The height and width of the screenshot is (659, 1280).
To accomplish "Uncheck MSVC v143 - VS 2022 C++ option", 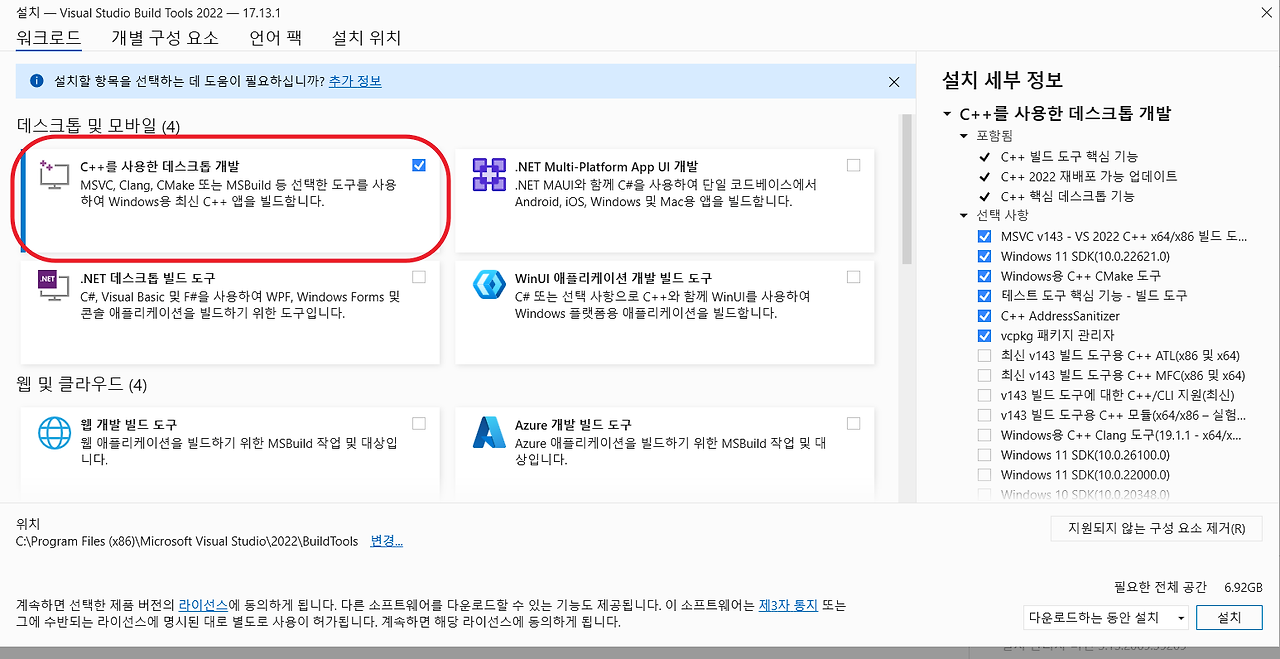I will pos(984,236).
